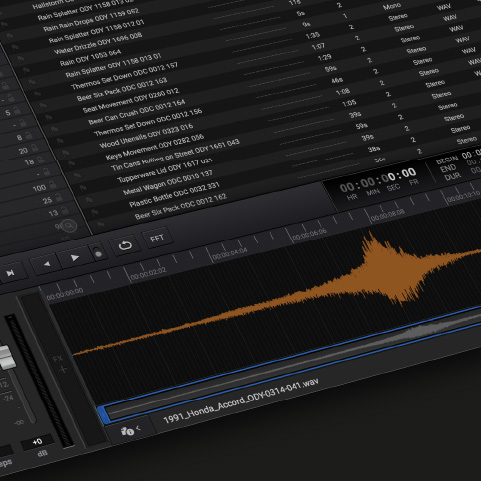Click the blue overview scroll handle
Viewport: 481px width, 481px height.
click(102, 415)
